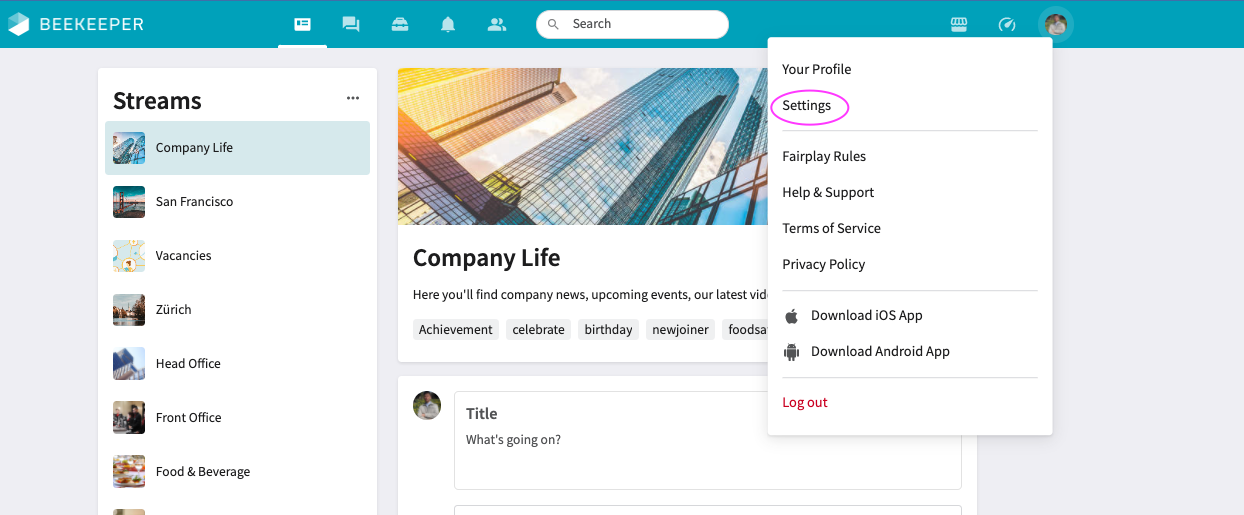
Task: Open the Chats icon in navbar
Action: point(351,24)
